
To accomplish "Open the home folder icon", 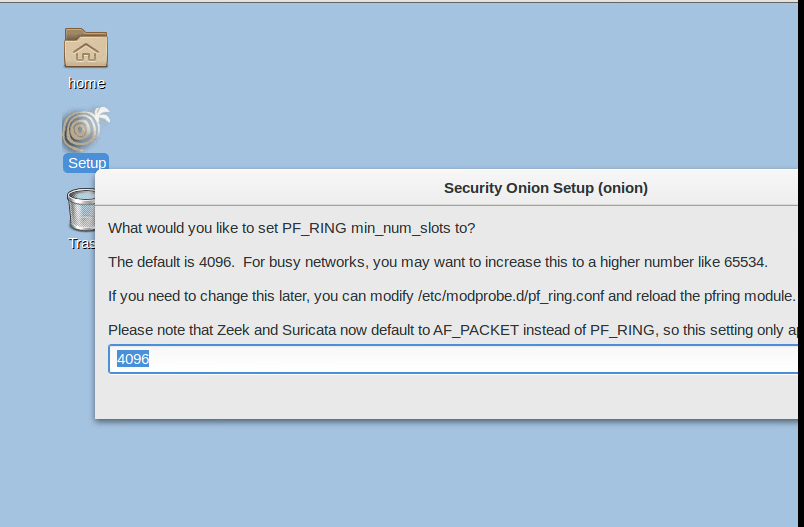I will click(x=86, y=48).
